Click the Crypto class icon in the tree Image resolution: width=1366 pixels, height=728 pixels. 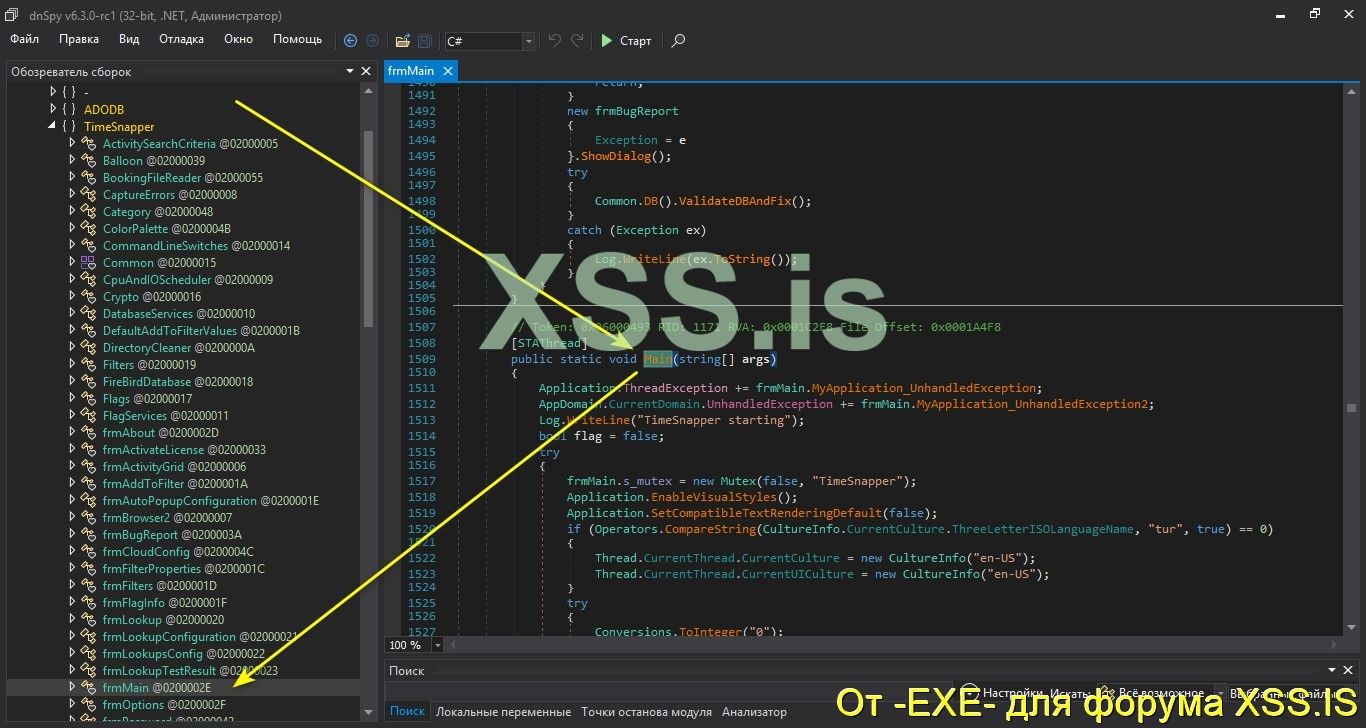pos(88,296)
